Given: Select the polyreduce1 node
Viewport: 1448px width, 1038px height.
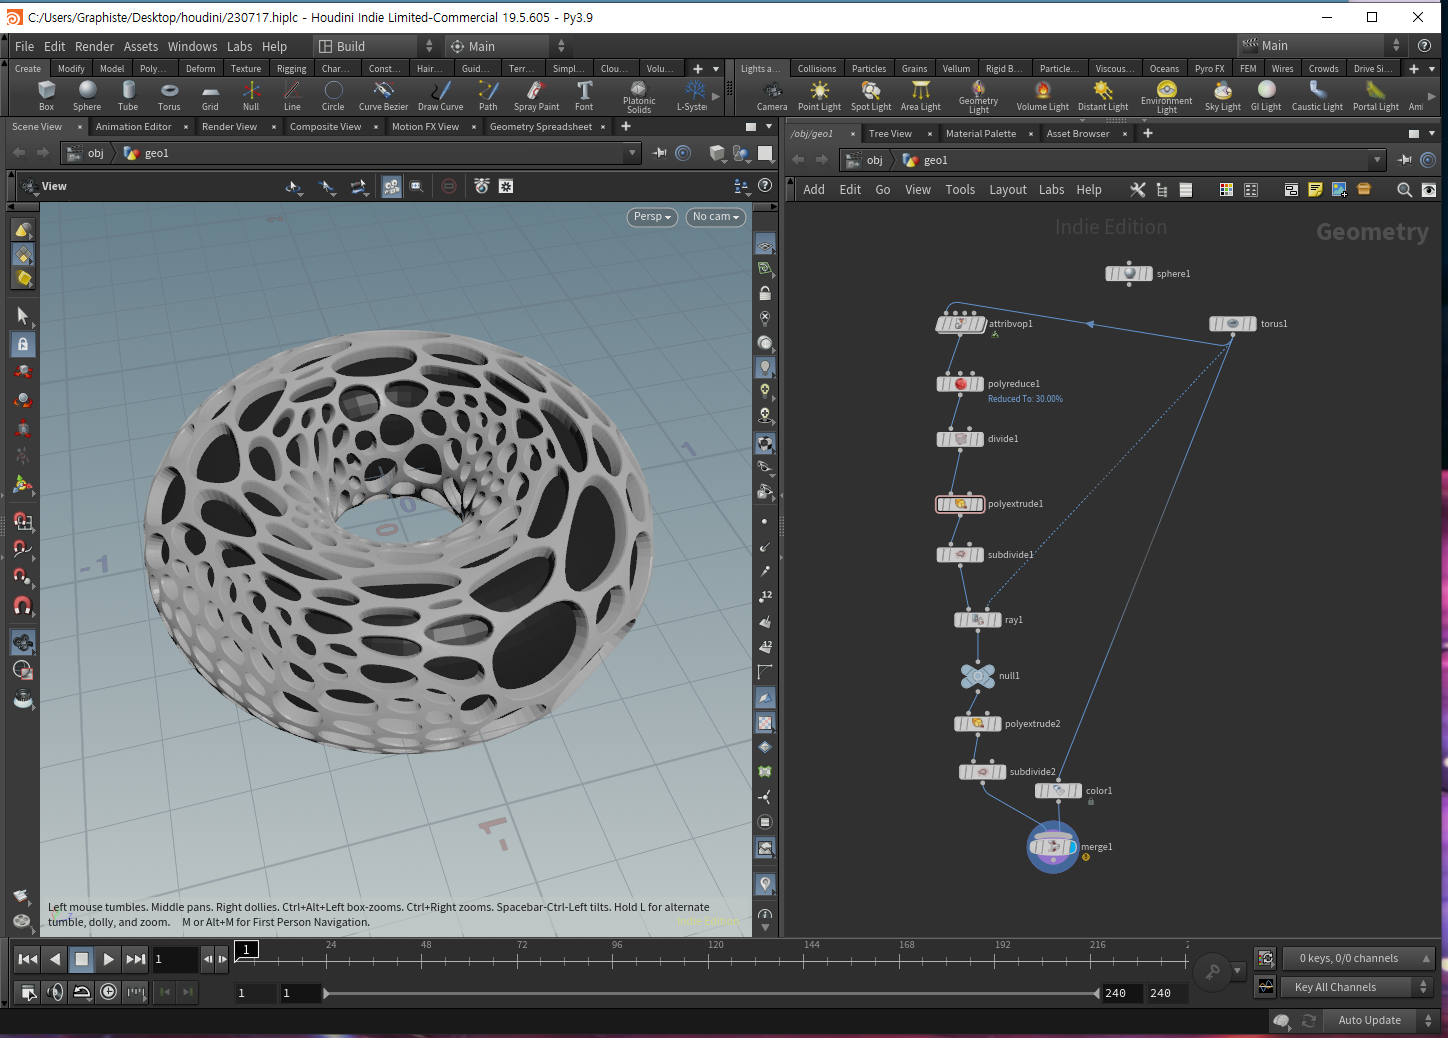Looking at the screenshot, I should pos(960,384).
